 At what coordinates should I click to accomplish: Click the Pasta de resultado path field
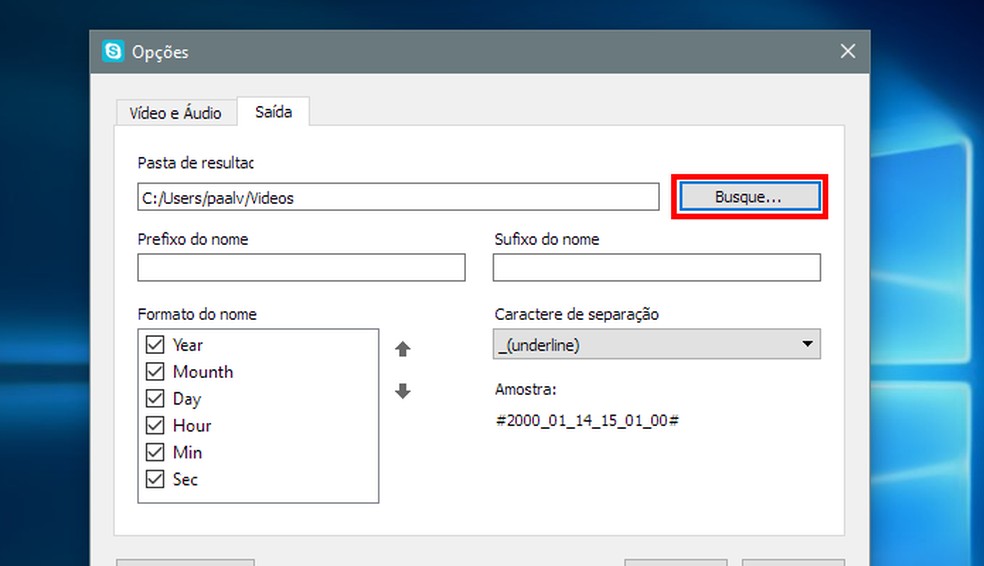(398, 197)
